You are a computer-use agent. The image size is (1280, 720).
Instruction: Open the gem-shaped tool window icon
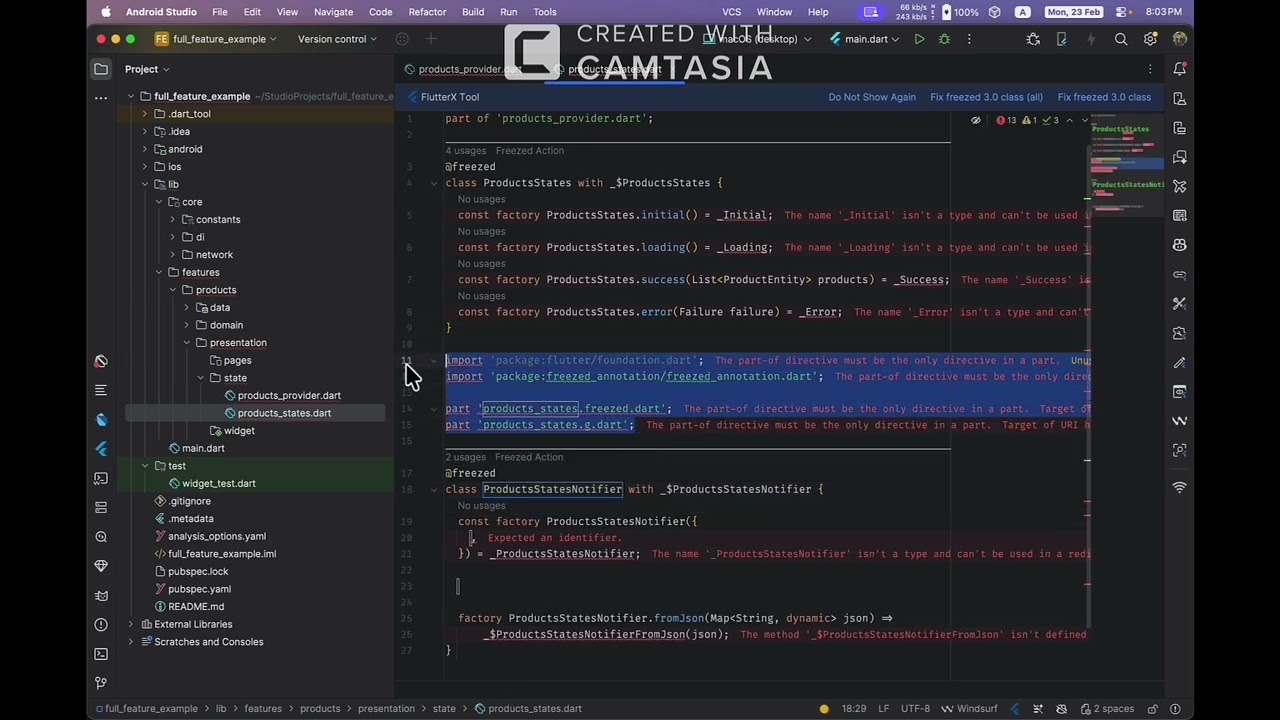101,566
